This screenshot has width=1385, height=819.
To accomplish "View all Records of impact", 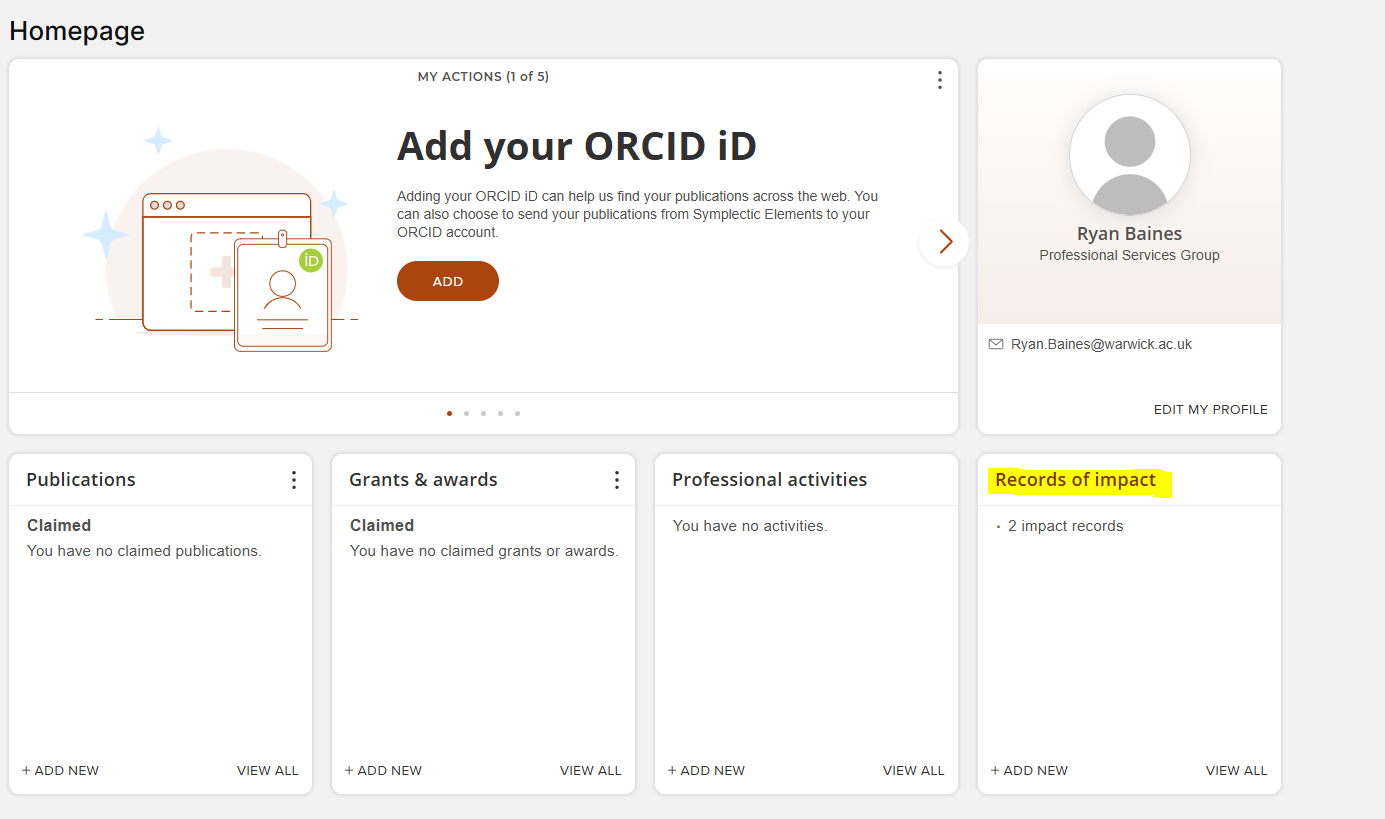I will (x=1236, y=771).
